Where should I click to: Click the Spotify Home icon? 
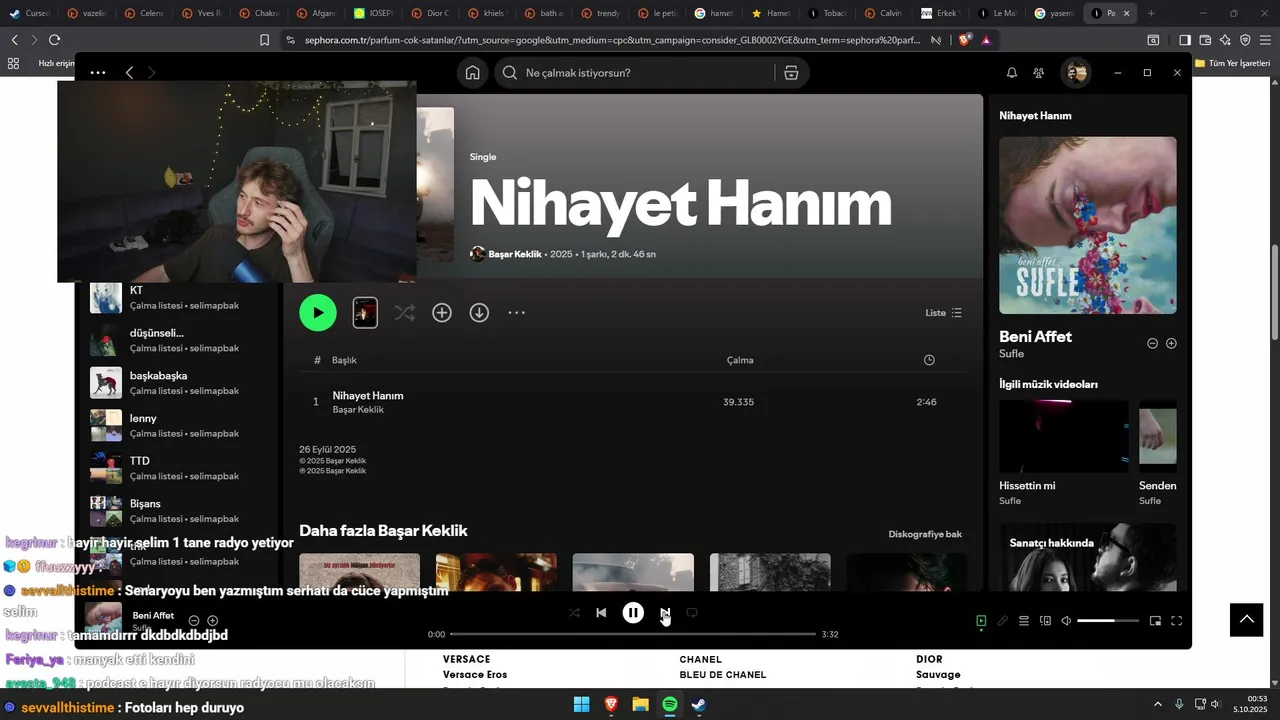pos(472,73)
